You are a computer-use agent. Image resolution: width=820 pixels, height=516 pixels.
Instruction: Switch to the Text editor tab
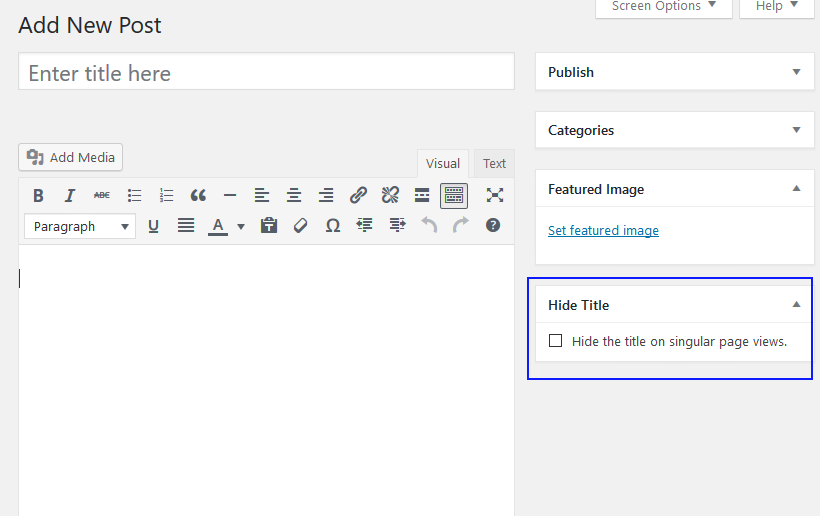(494, 164)
